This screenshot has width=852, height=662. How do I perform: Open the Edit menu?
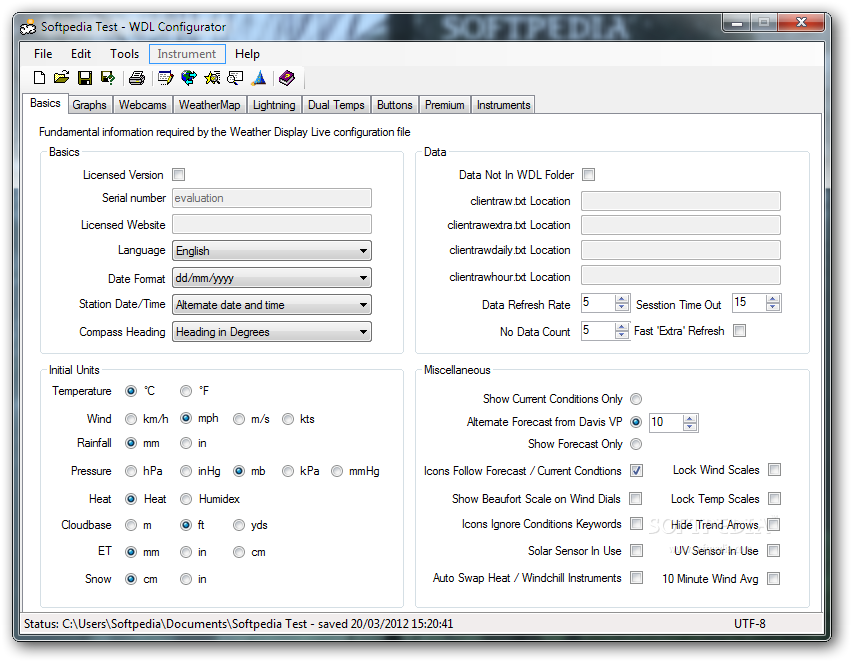(80, 54)
